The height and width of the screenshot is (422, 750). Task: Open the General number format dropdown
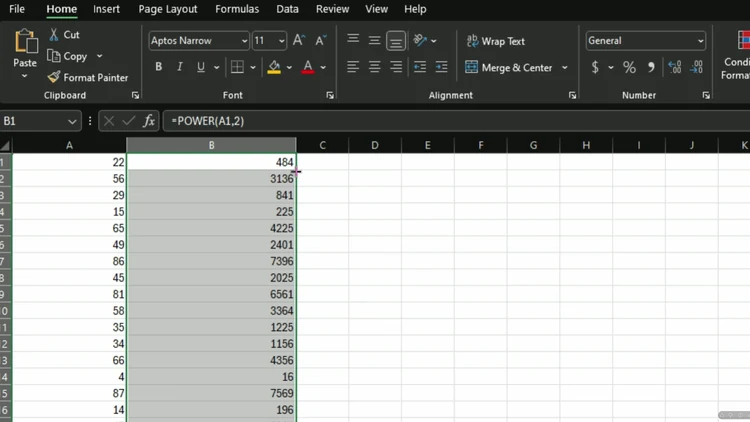click(x=700, y=41)
